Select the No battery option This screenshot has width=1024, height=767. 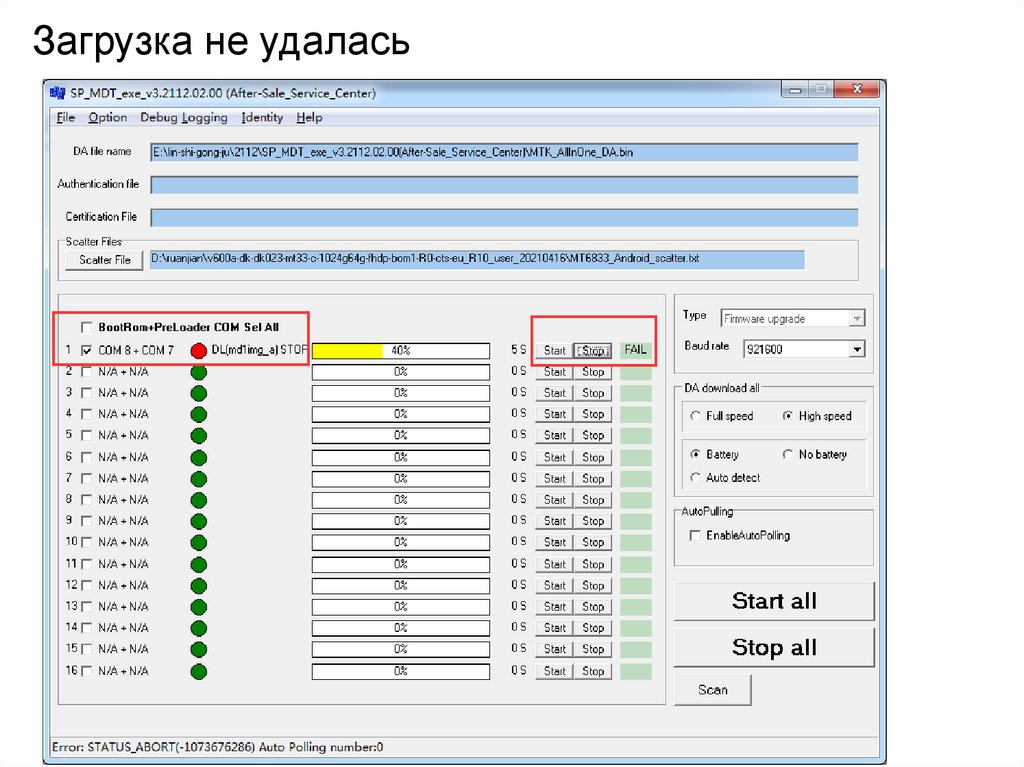tap(788, 454)
